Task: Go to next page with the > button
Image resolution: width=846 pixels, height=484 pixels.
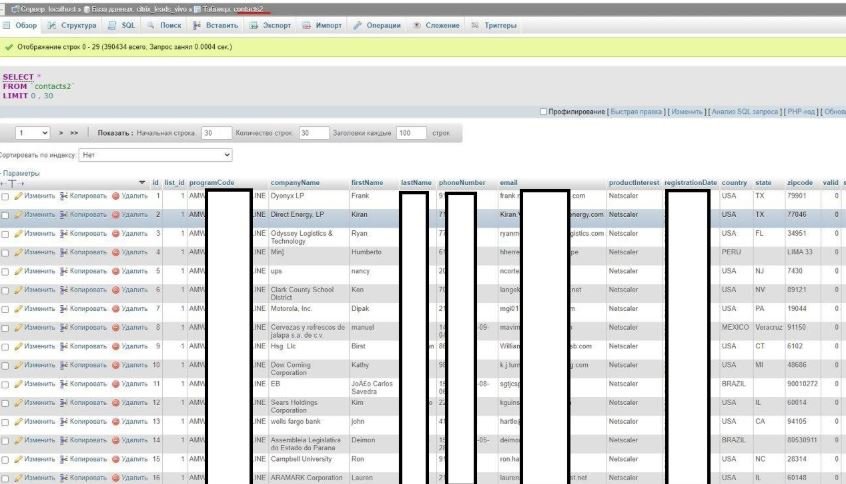Action: coord(61,133)
